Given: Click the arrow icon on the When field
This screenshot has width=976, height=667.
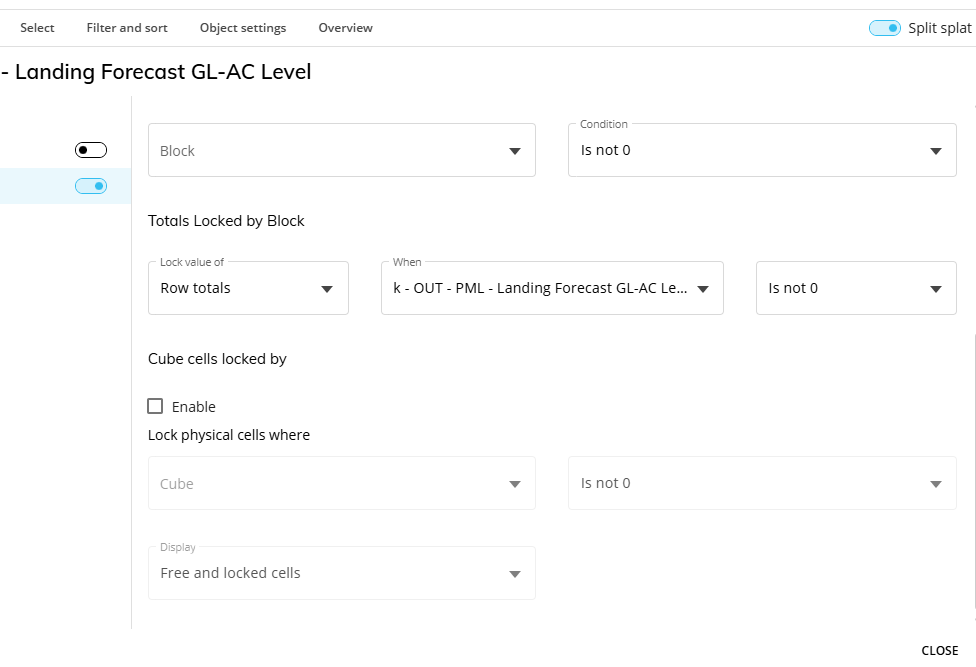Looking at the screenshot, I should 703,289.
